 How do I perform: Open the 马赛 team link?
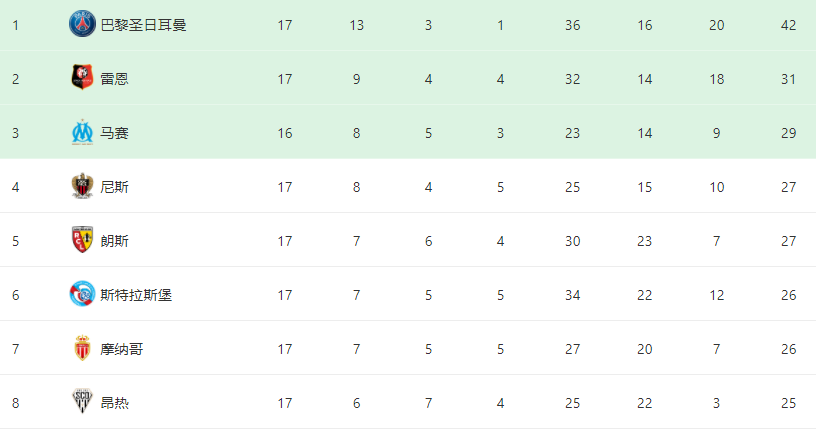114,133
